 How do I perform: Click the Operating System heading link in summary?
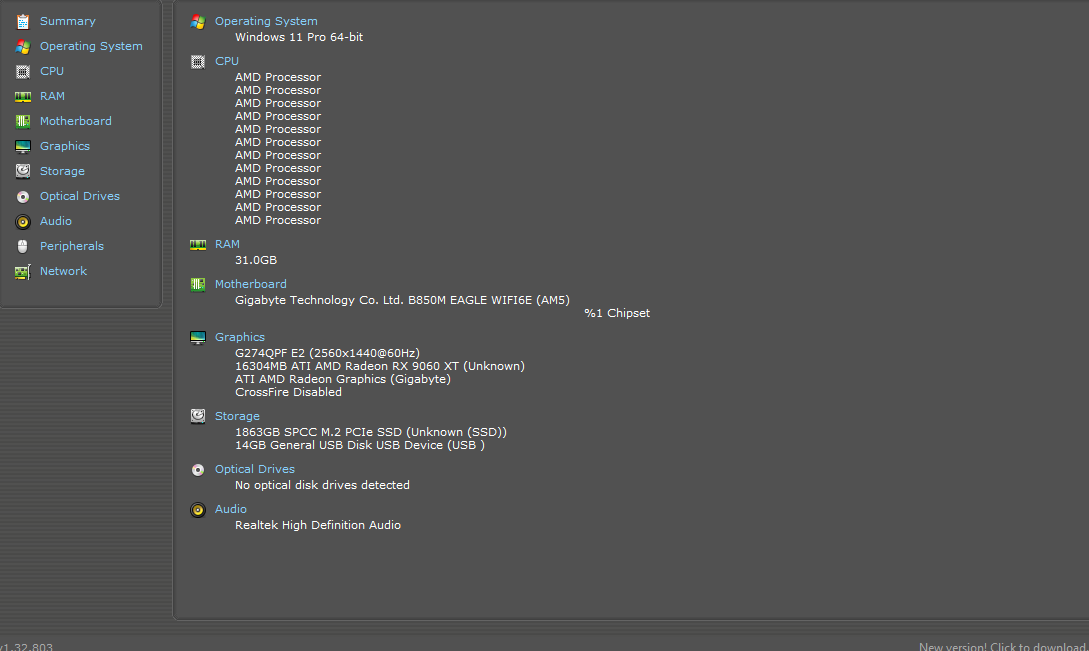pos(266,22)
